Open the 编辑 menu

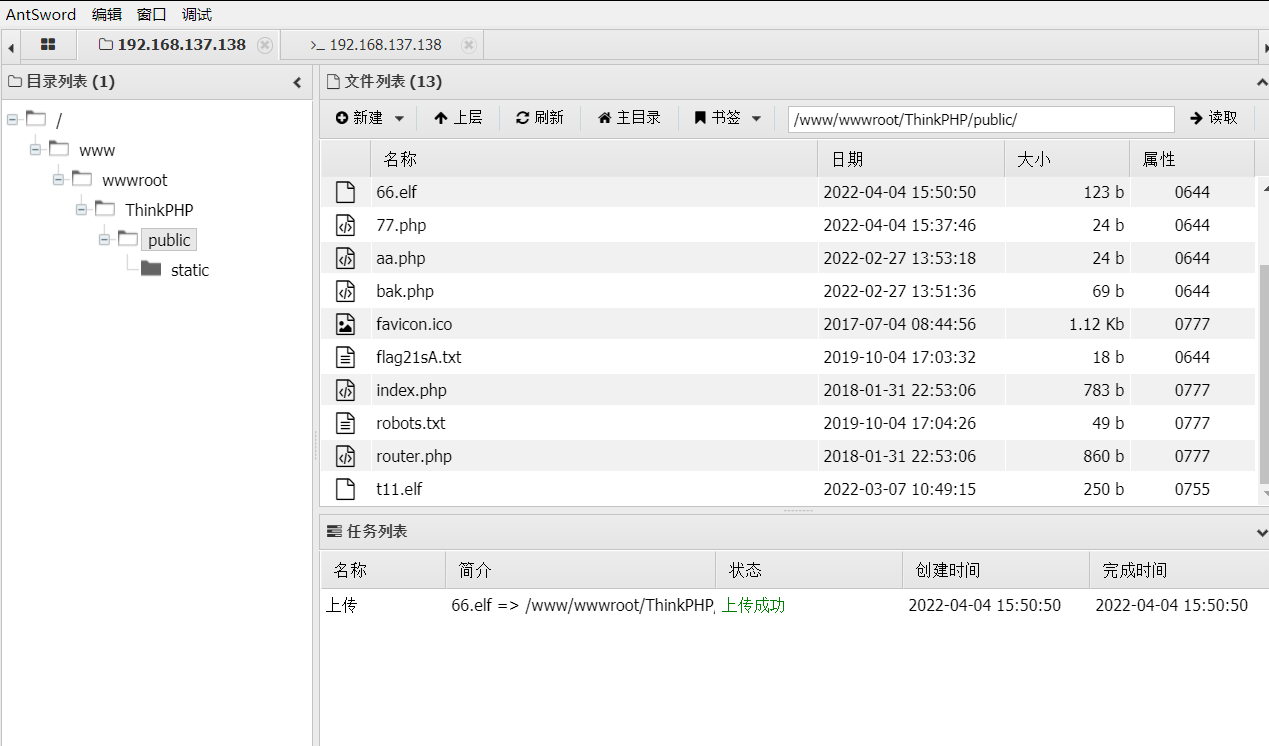[x=106, y=14]
